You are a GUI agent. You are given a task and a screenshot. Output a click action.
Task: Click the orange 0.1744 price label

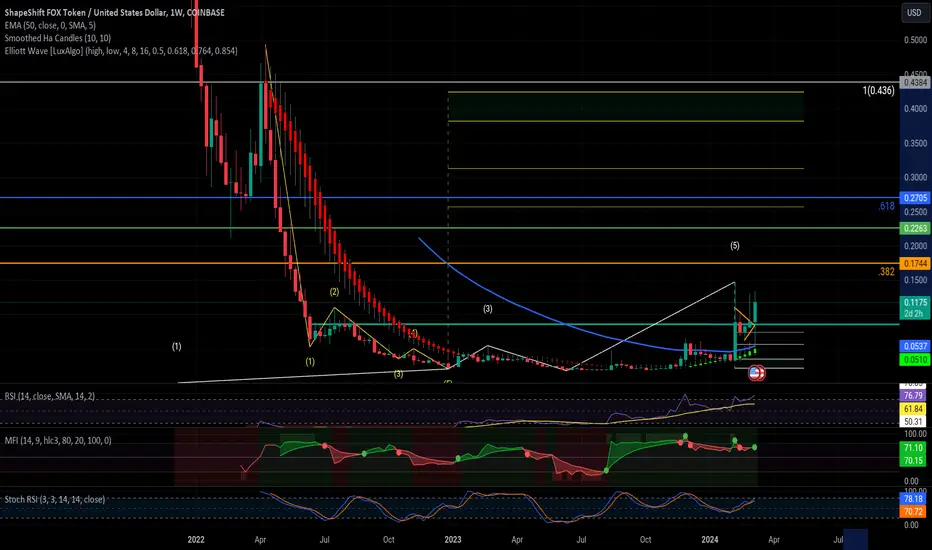coord(914,263)
